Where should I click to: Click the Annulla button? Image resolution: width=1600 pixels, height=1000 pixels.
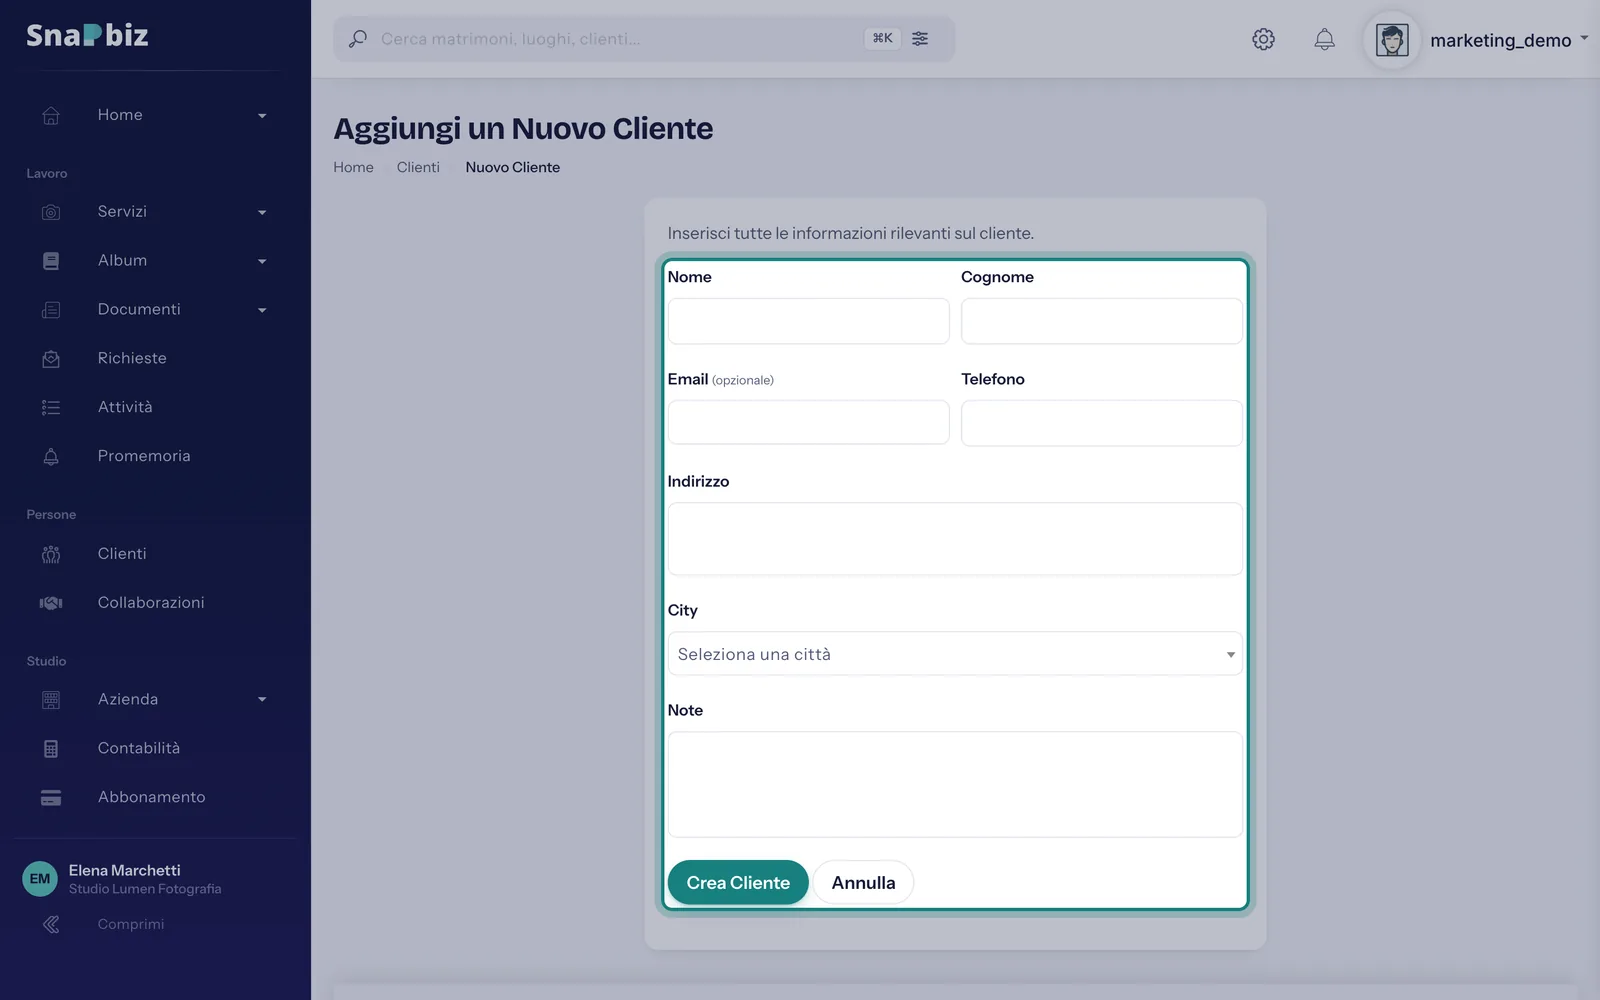(863, 883)
